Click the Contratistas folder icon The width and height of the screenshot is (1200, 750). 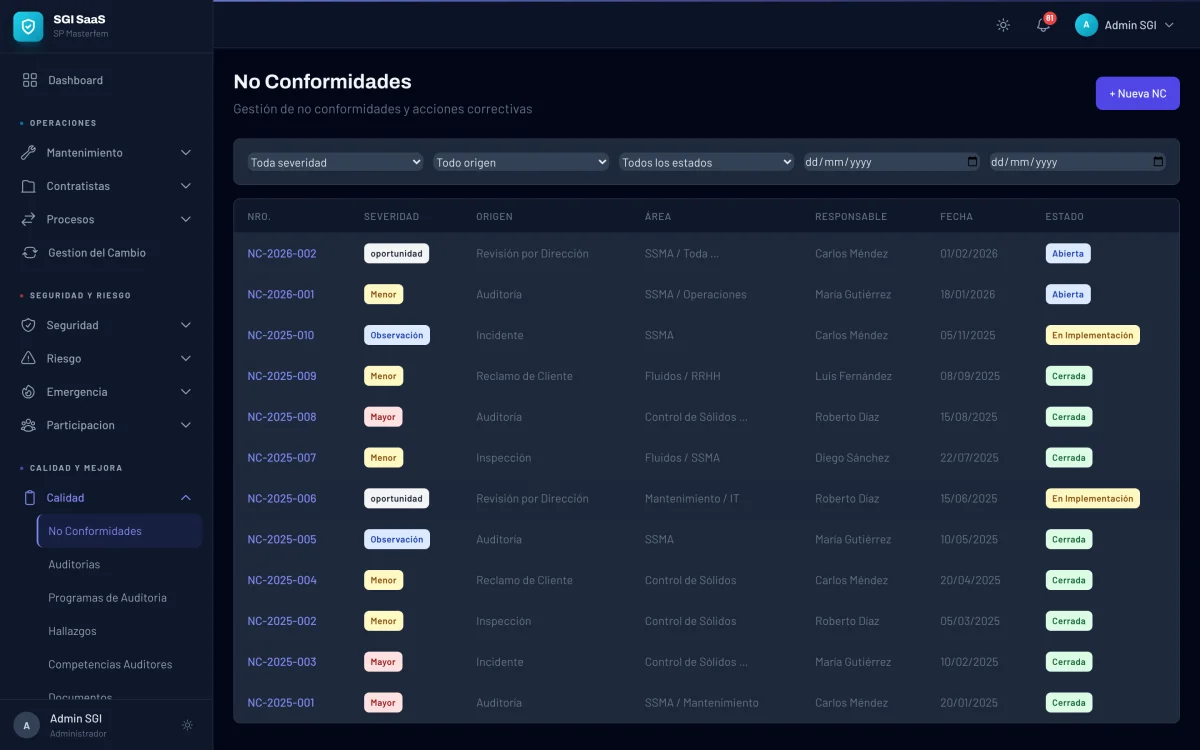28,186
